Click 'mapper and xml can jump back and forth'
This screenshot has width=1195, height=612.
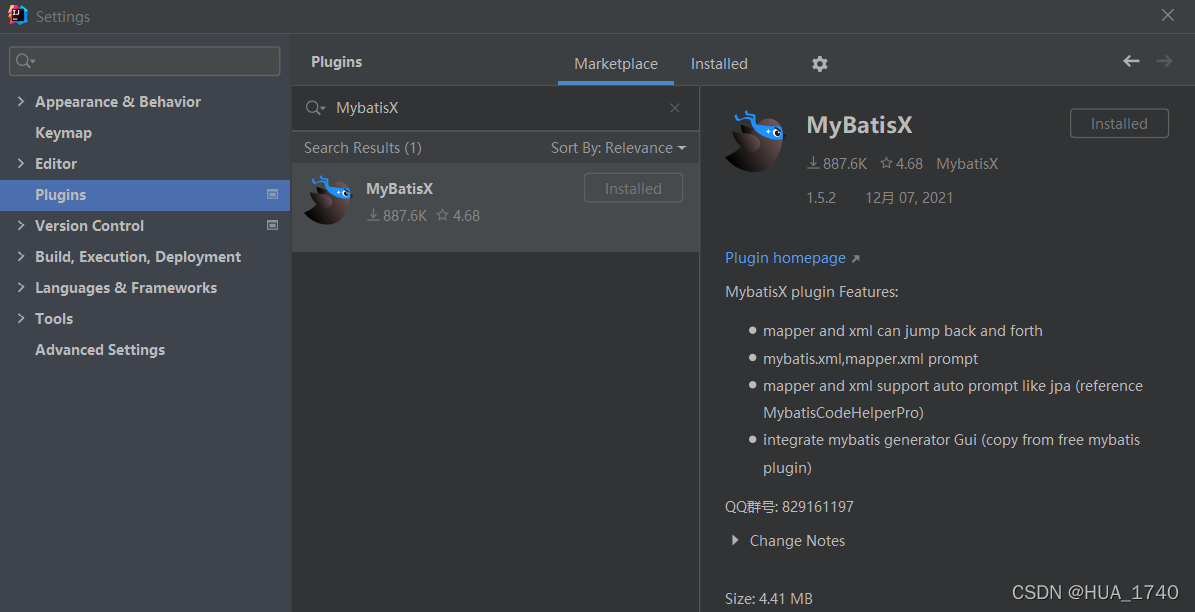point(902,332)
